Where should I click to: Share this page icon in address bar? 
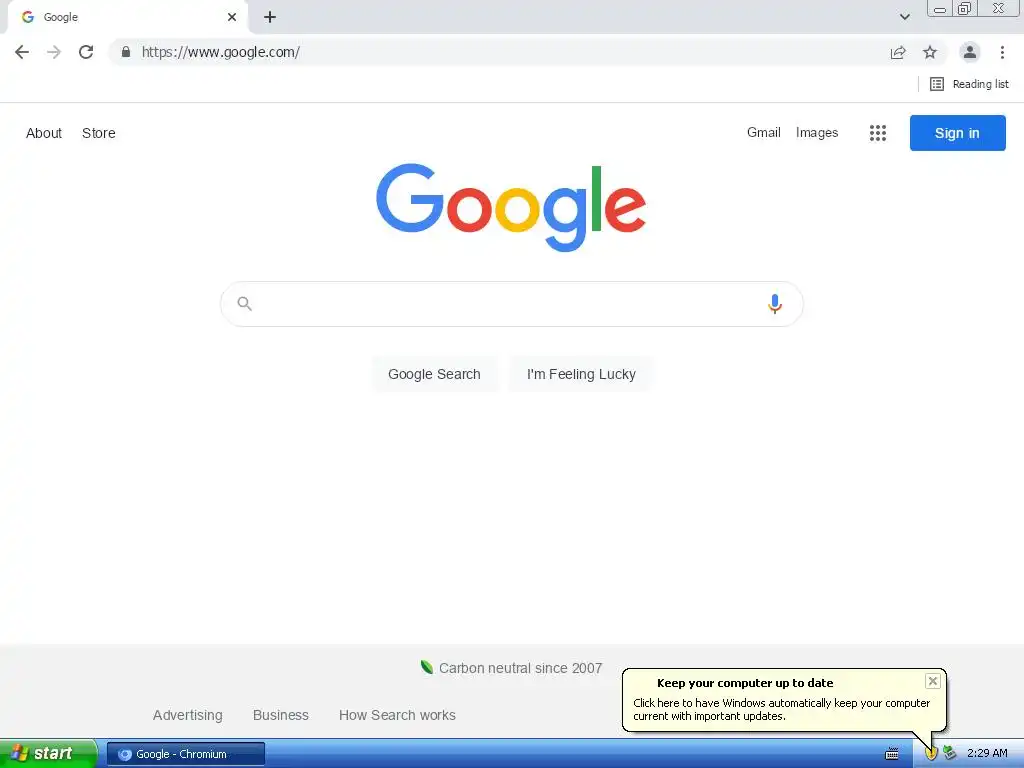point(898,52)
